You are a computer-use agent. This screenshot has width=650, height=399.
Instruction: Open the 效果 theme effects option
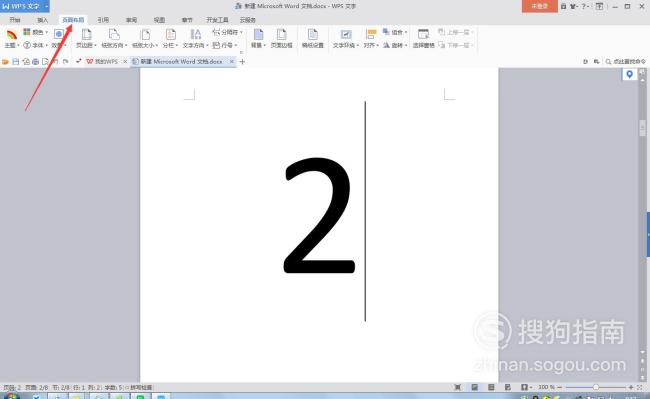tap(59, 39)
